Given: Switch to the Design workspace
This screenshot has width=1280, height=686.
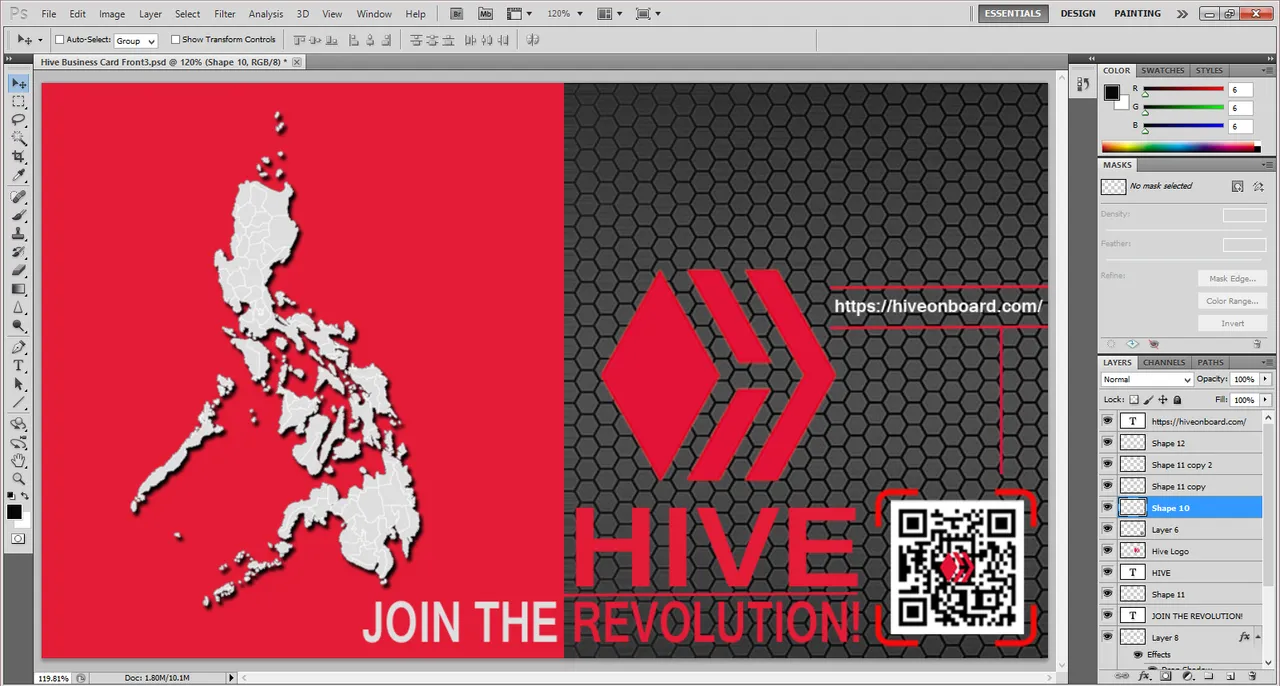Looking at the screenshot, I should [x=1078, y=14].
